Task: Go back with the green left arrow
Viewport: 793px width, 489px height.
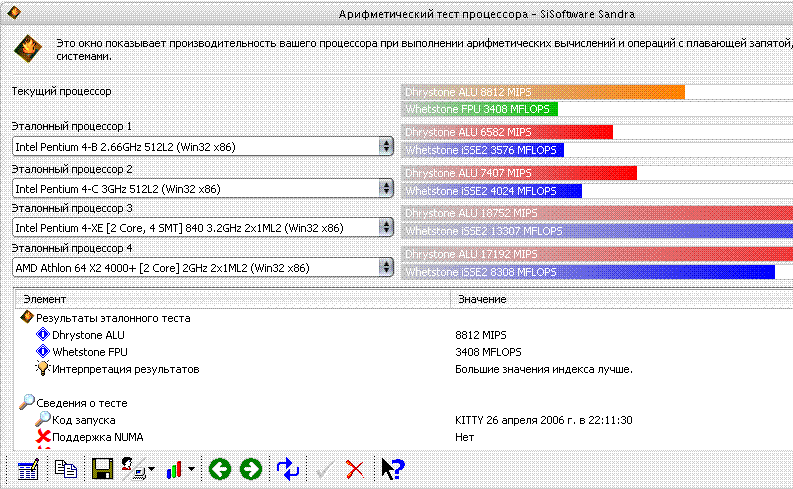Action: [x=219, y=469]
